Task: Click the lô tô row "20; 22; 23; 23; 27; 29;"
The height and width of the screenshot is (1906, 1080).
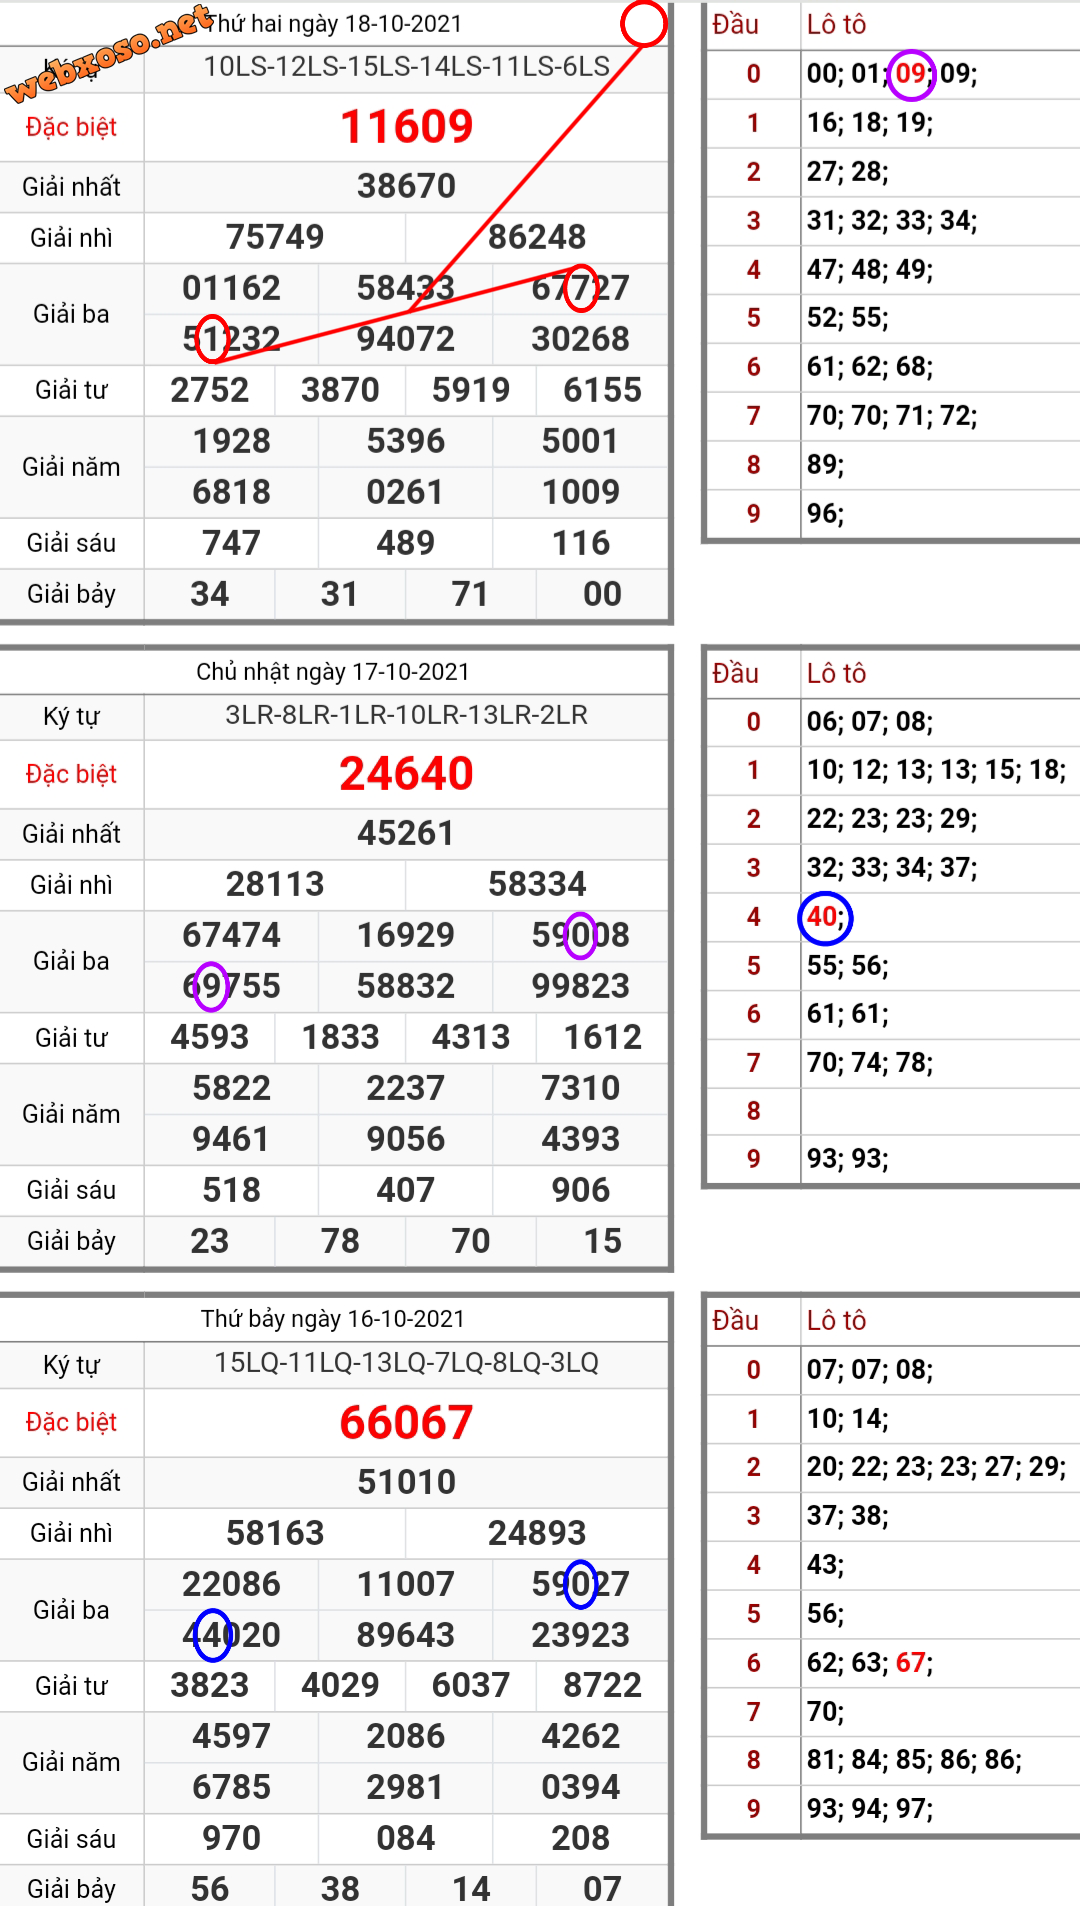Action: tap(936, 1467)
